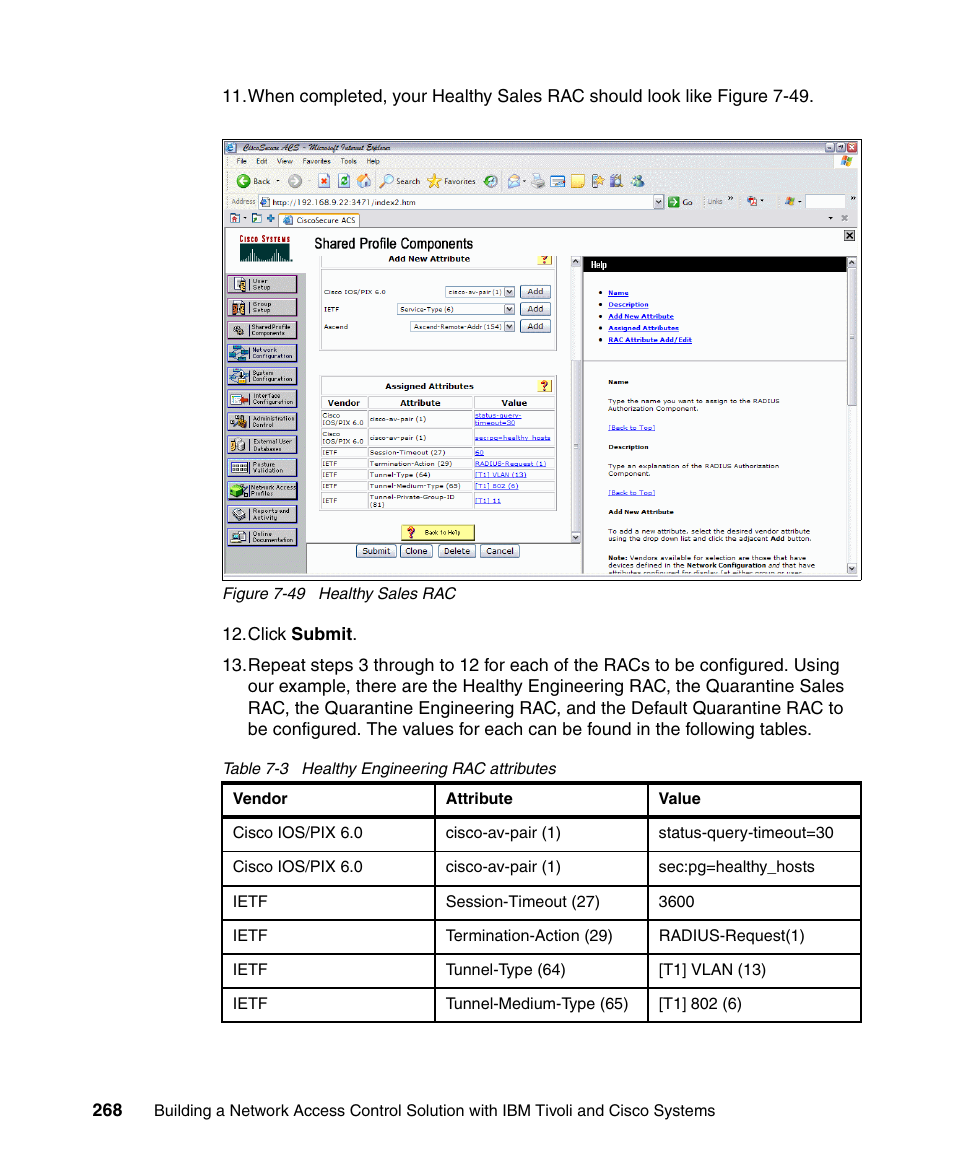Screen dimensions: 954x1165
Task: Click the Assigned Attributes link in Help
Action: coord(643,328)
